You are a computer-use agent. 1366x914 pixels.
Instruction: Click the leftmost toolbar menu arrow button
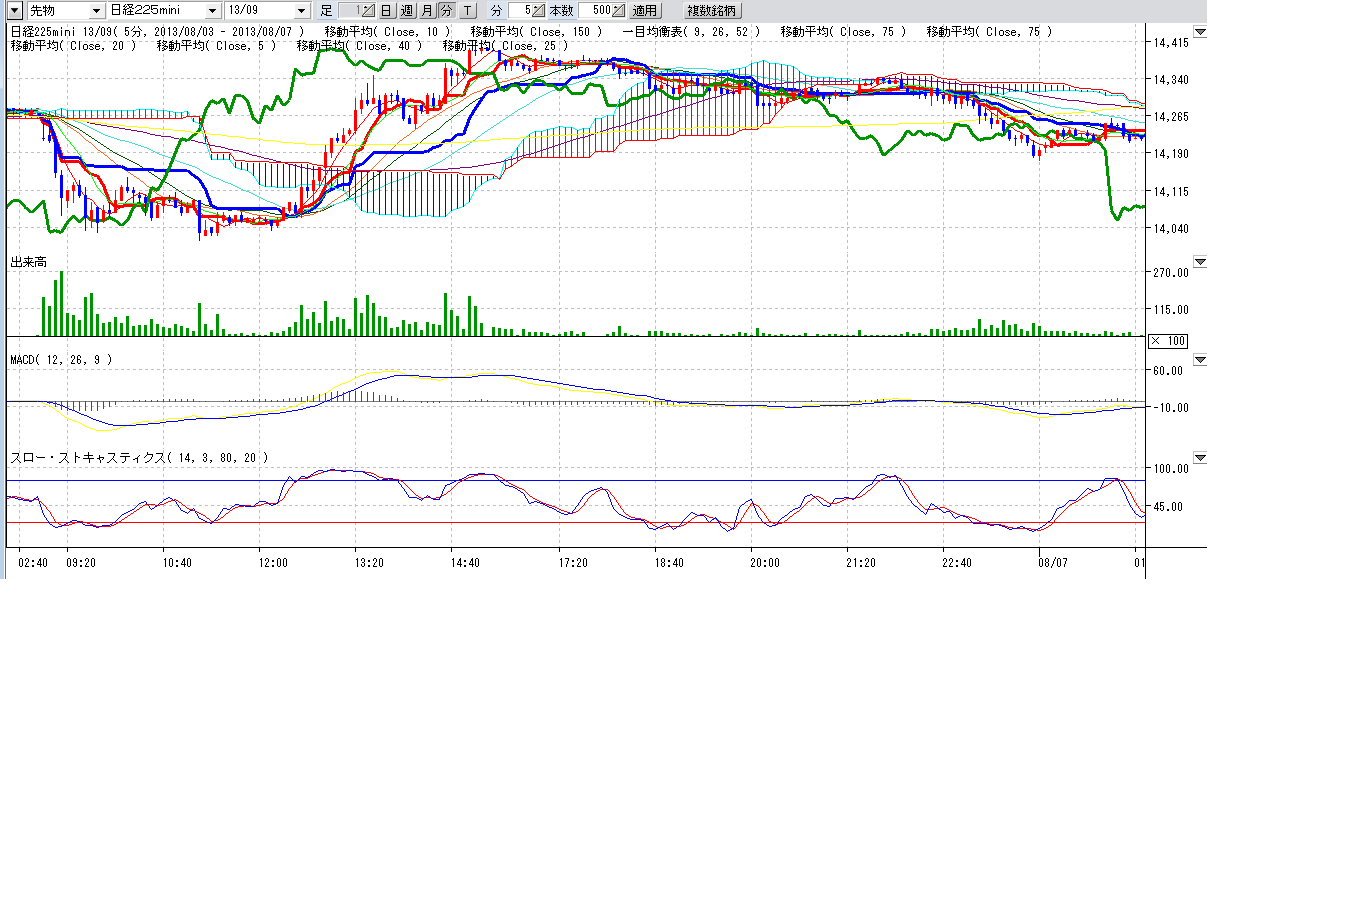coord(15,10)
